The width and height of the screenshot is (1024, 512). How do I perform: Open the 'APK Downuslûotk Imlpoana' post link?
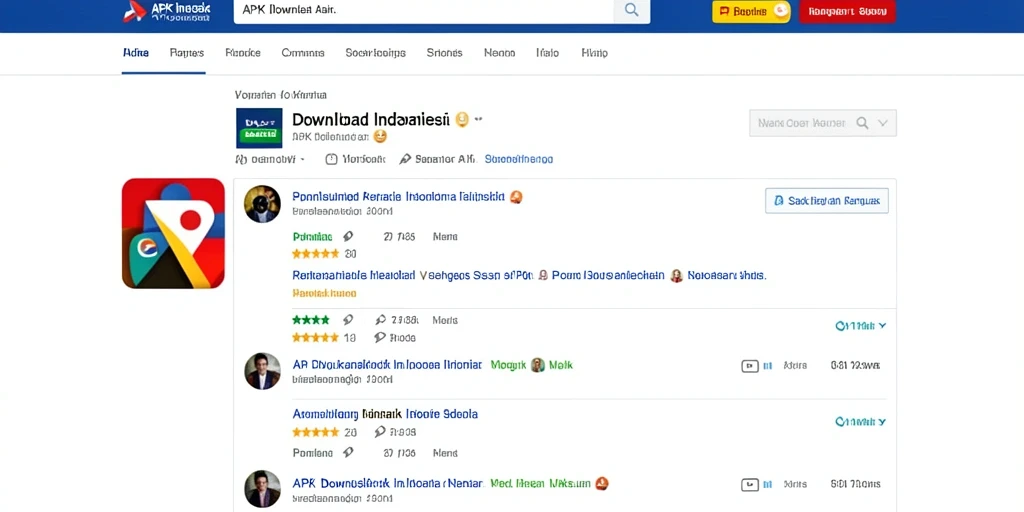[x=388, y=483]
